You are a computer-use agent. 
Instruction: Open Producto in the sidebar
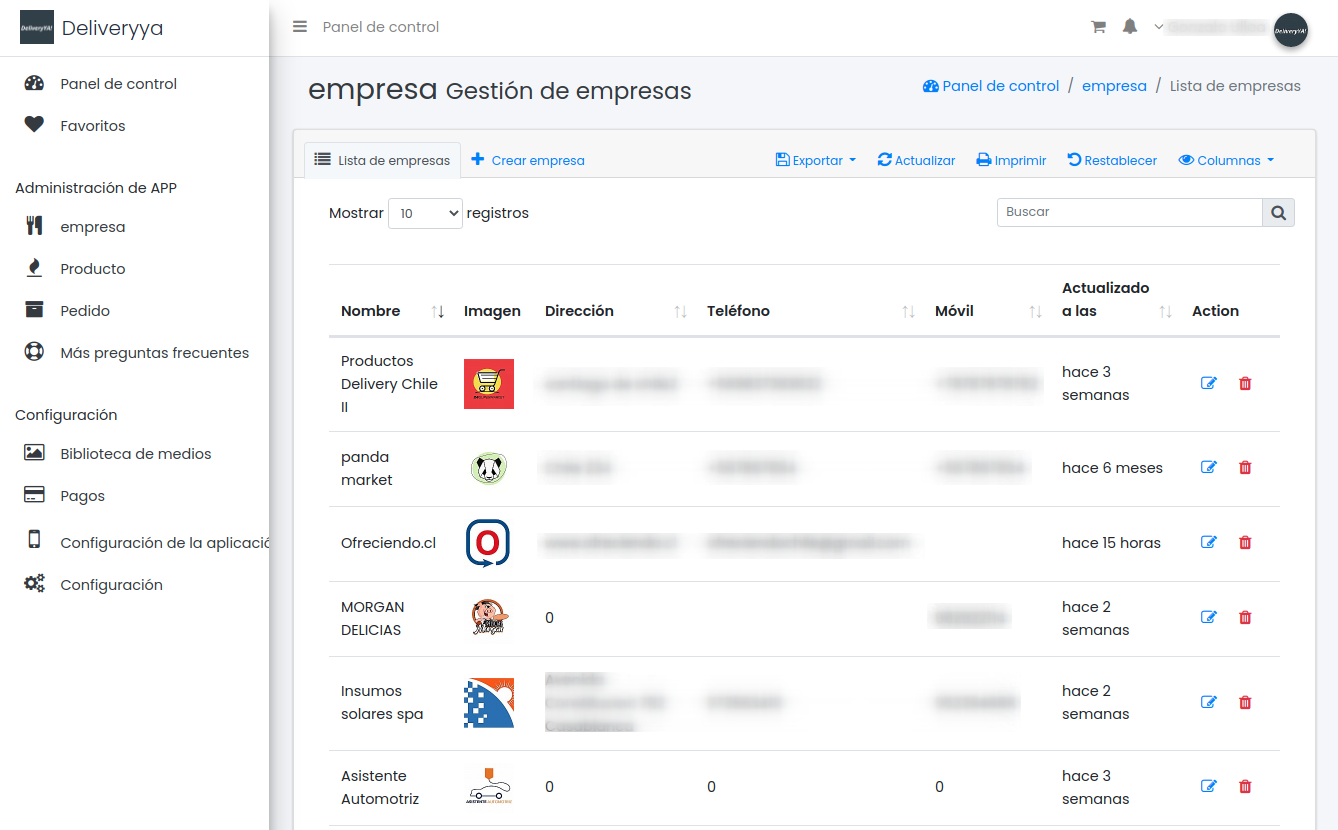tap(92, 269)
